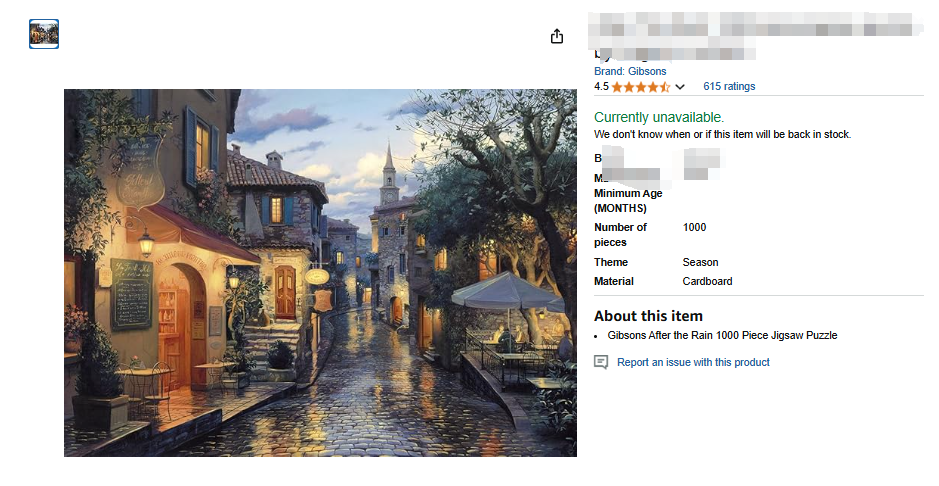Open the Brand: Gibsons link
The width and height of the screenshot is (939, 486).
click(x=630, y=71)
